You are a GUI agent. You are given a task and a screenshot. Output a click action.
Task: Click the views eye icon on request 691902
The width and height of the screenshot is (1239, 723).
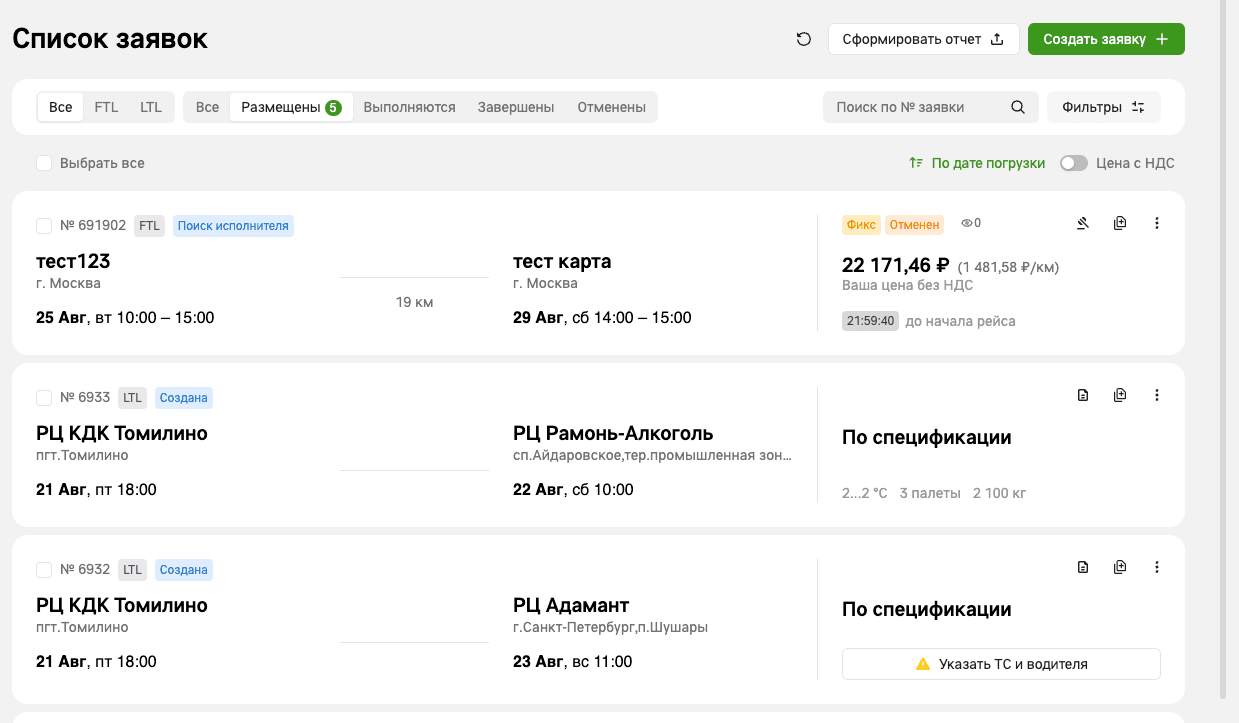(x=967, y=224)
